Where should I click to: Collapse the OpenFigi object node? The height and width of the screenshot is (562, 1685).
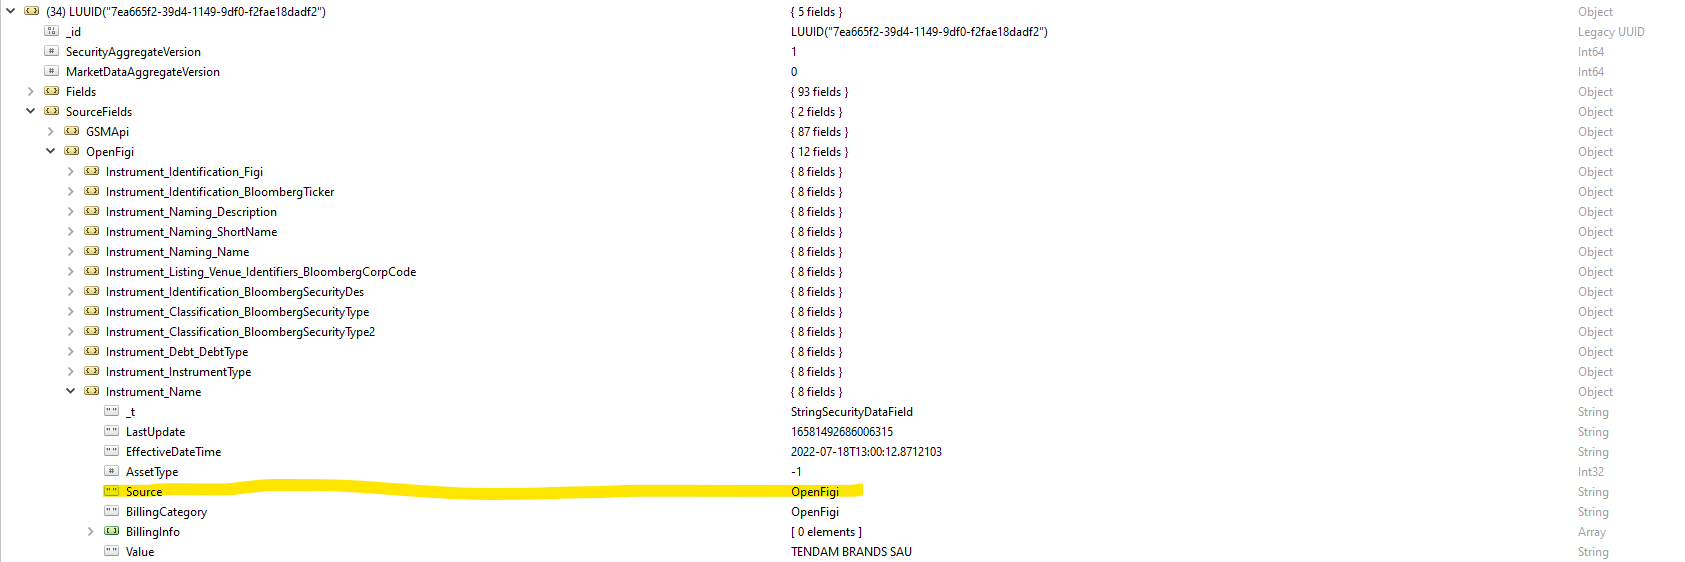point(51,152)
